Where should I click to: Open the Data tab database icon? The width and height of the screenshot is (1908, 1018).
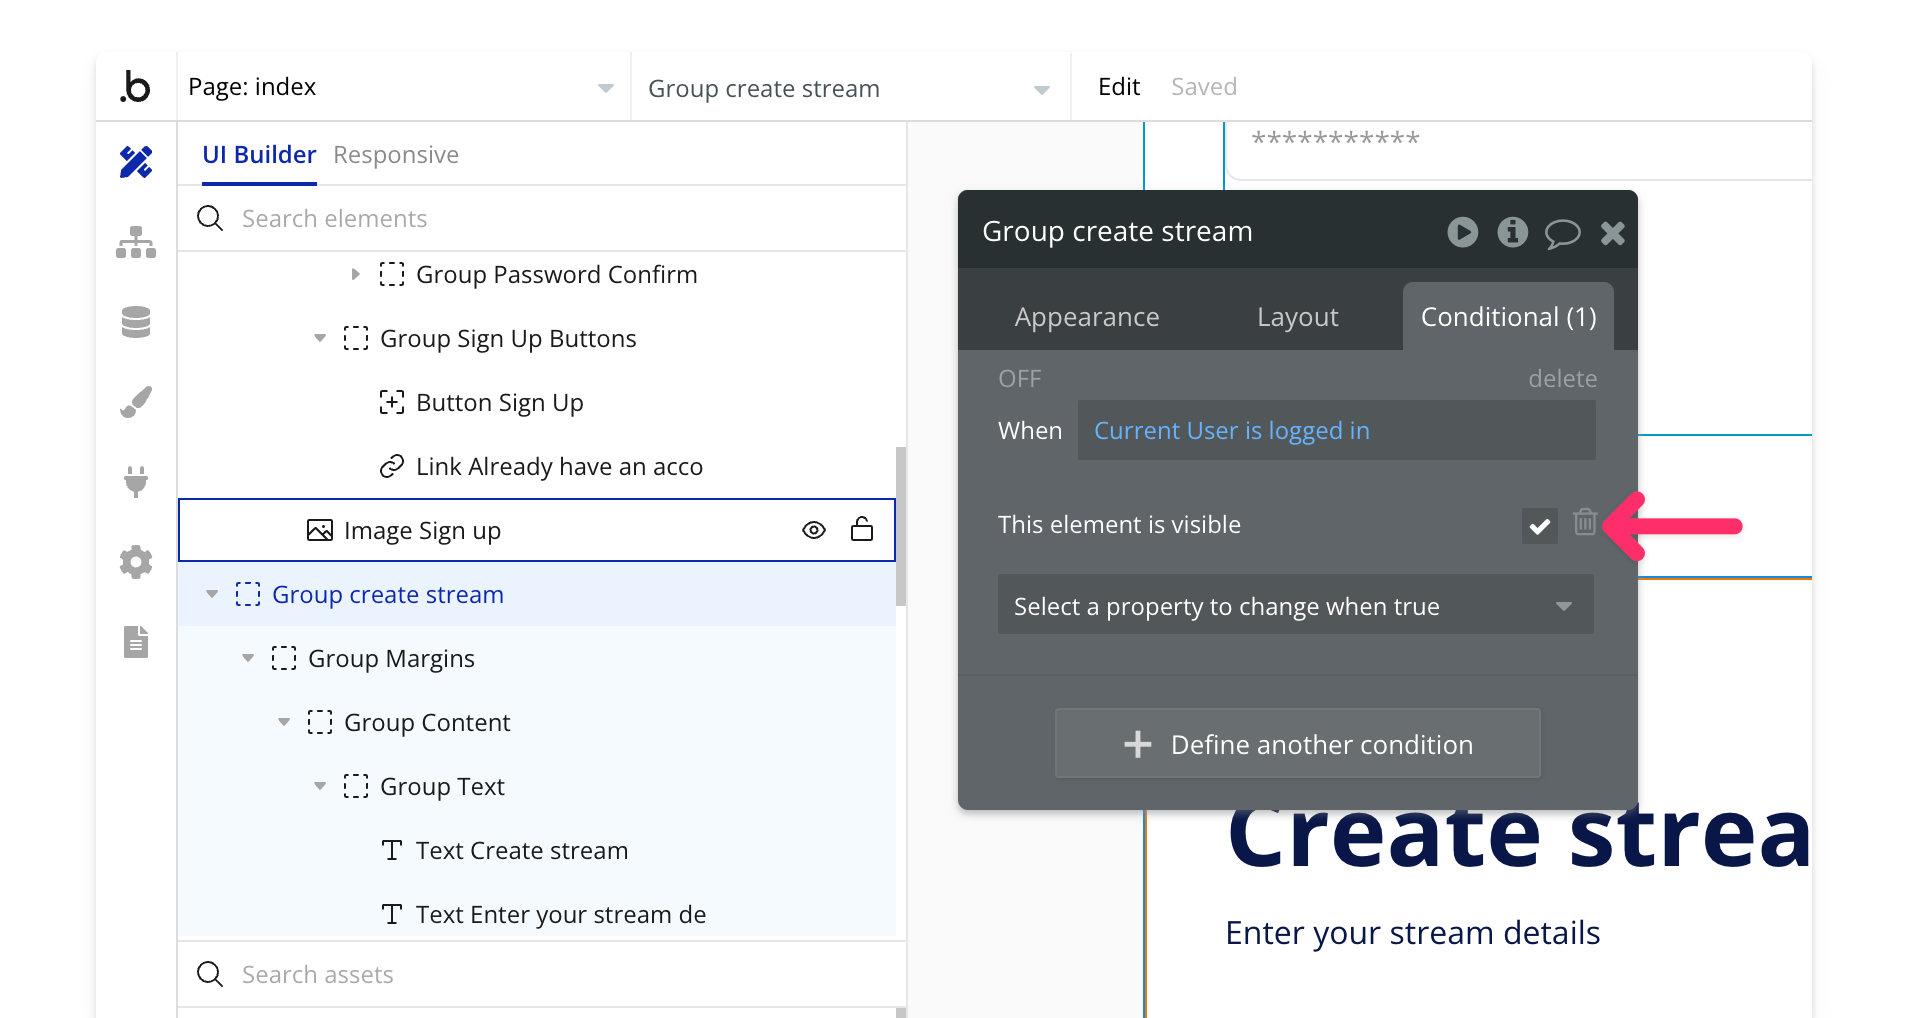click(136, 322)
